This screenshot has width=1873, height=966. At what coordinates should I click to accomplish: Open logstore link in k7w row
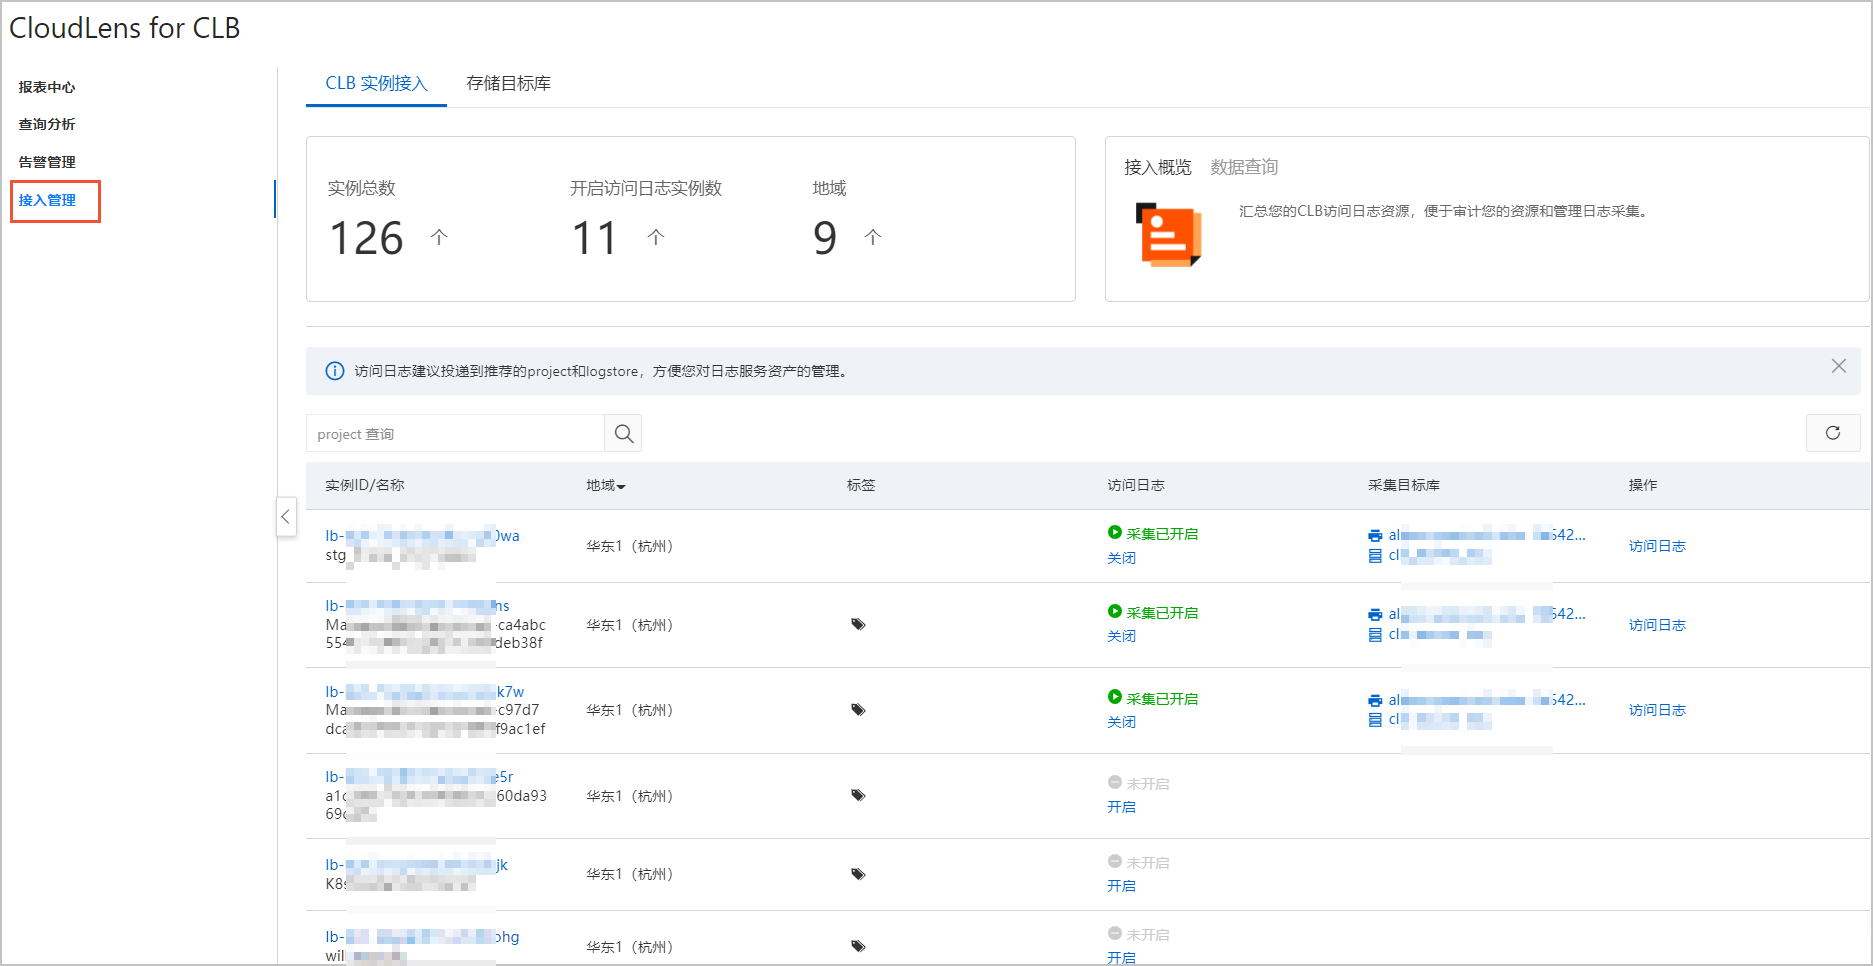click(x=1440, y=720)
